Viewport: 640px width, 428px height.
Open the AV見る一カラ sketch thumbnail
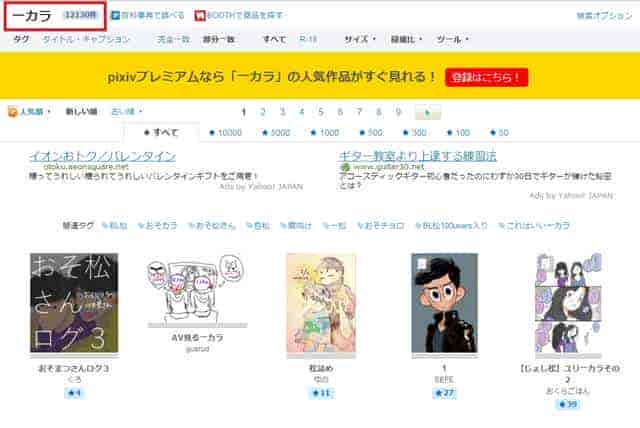tap(197, 291)
